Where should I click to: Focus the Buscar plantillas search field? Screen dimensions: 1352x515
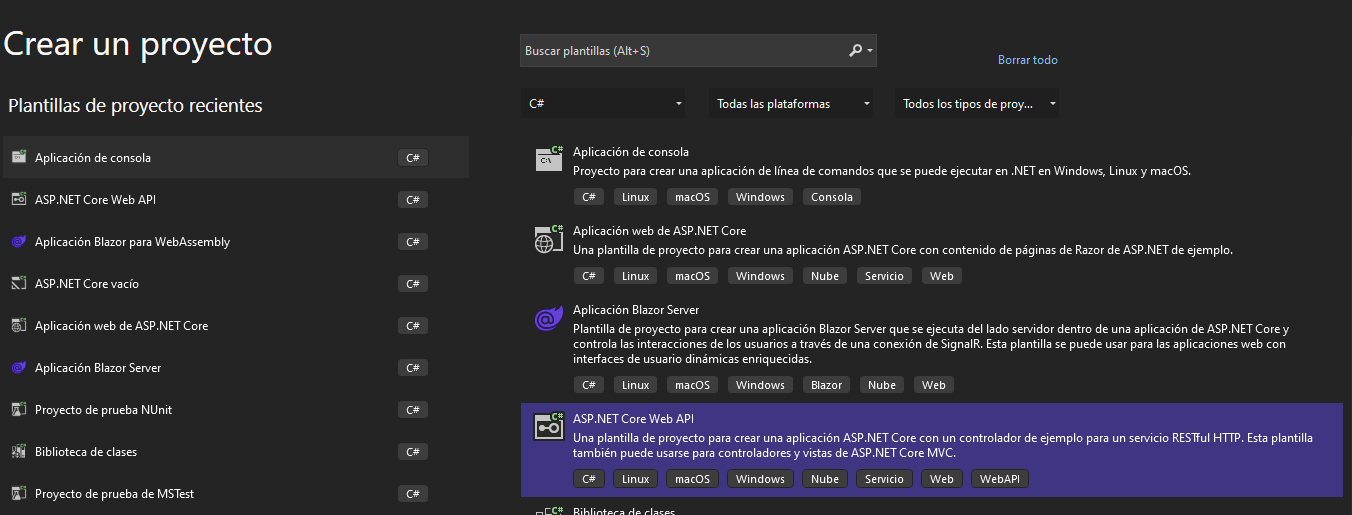(698, 50)
